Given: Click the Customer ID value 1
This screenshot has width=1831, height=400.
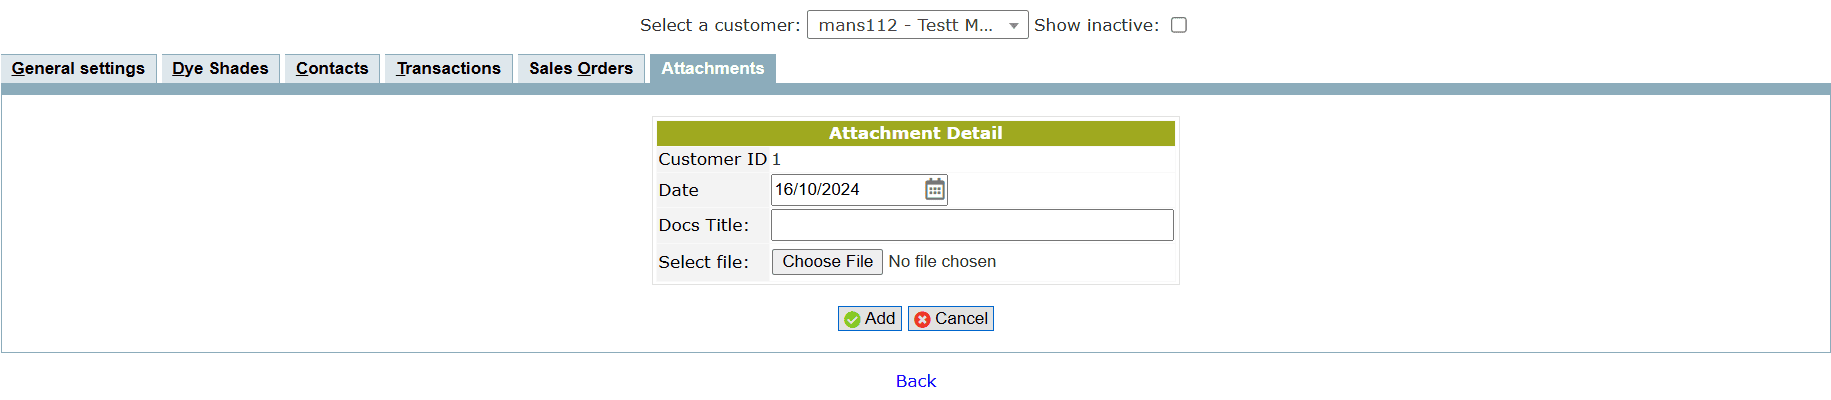Looking at the screenshot, I should click(x=776, y=159).
